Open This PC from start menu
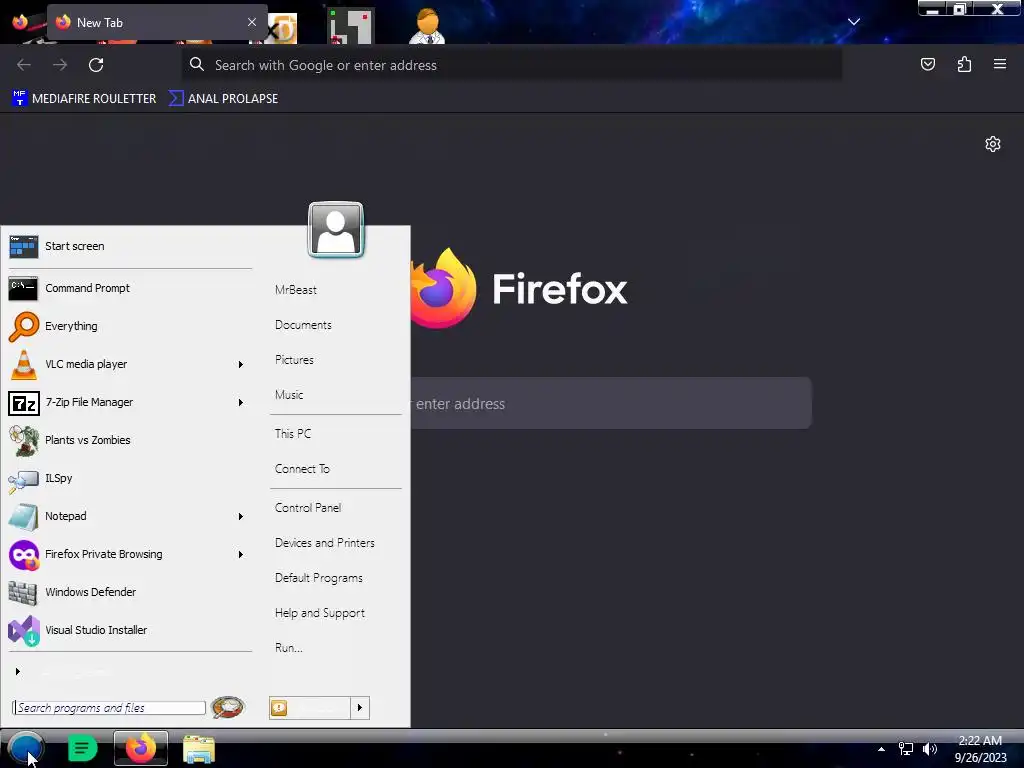1024x768 pixels. pyautogui.click(x=293, y=434)
